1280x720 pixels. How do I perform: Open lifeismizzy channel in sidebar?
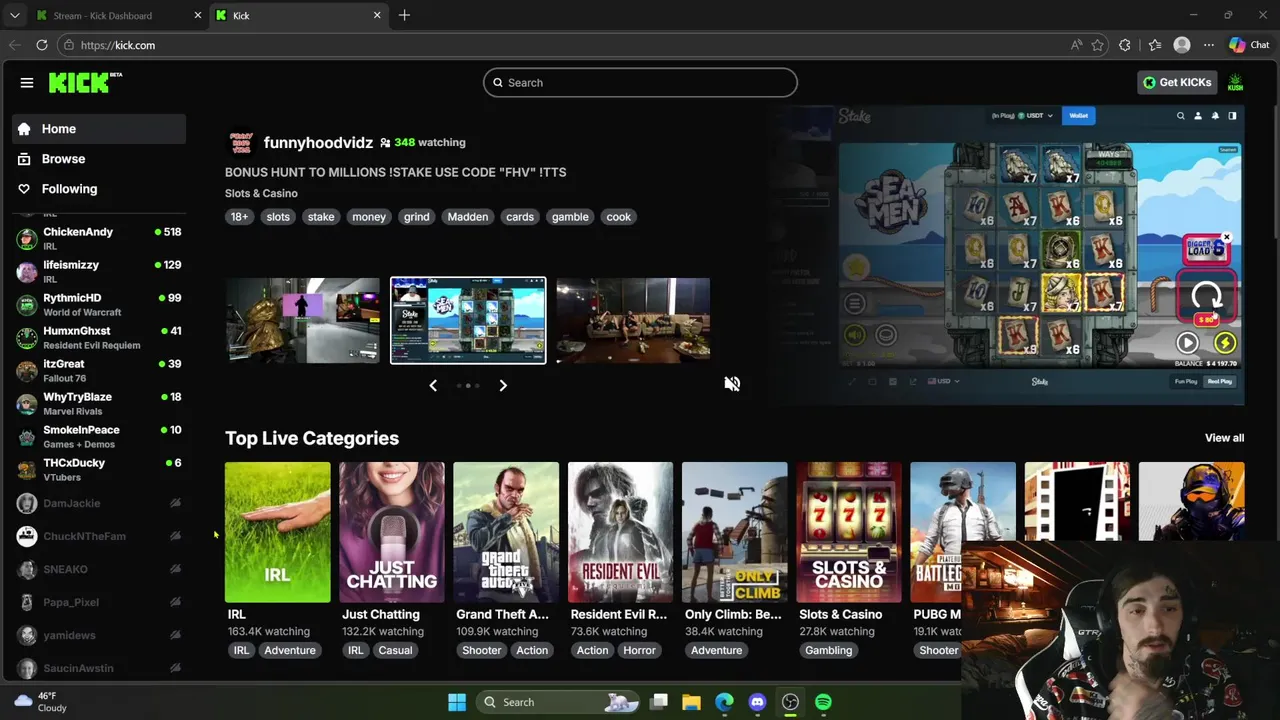click(98, 272)
